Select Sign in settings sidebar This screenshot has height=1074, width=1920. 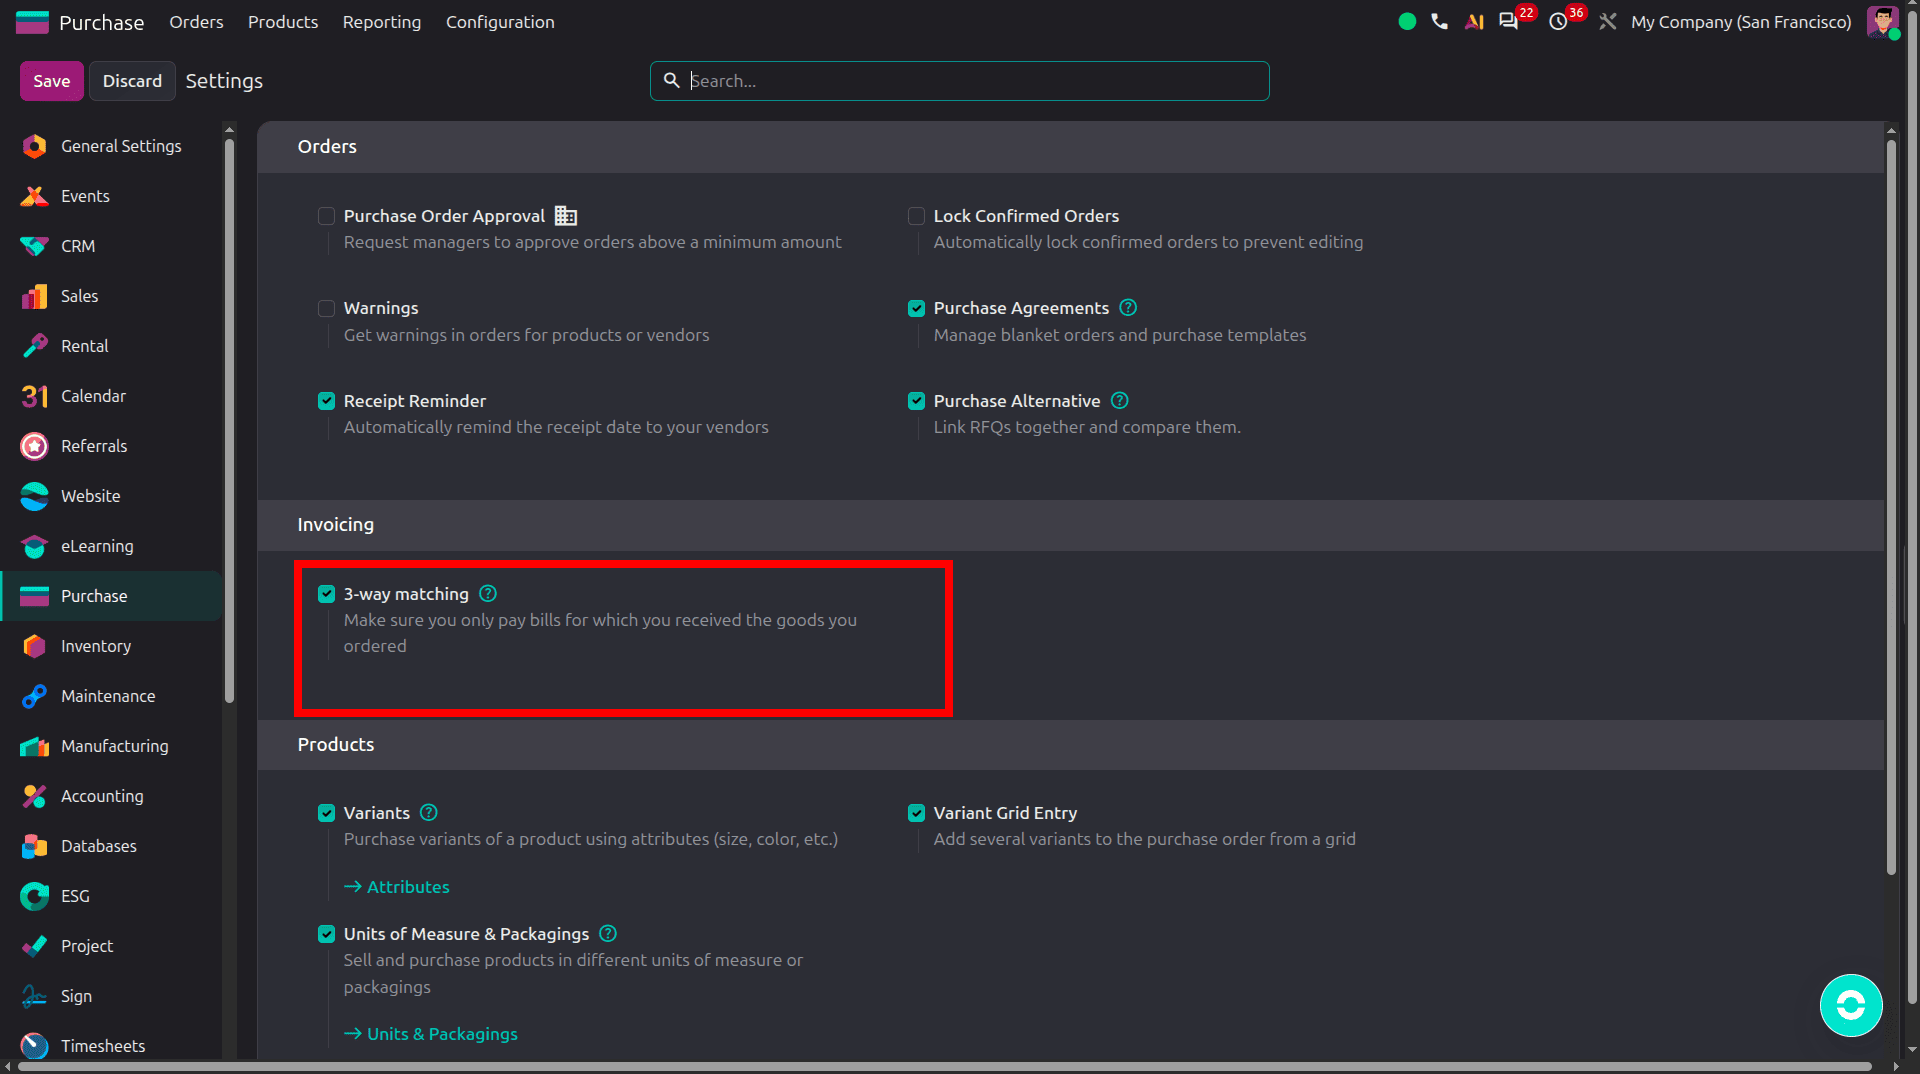click(x=111, y=996)
